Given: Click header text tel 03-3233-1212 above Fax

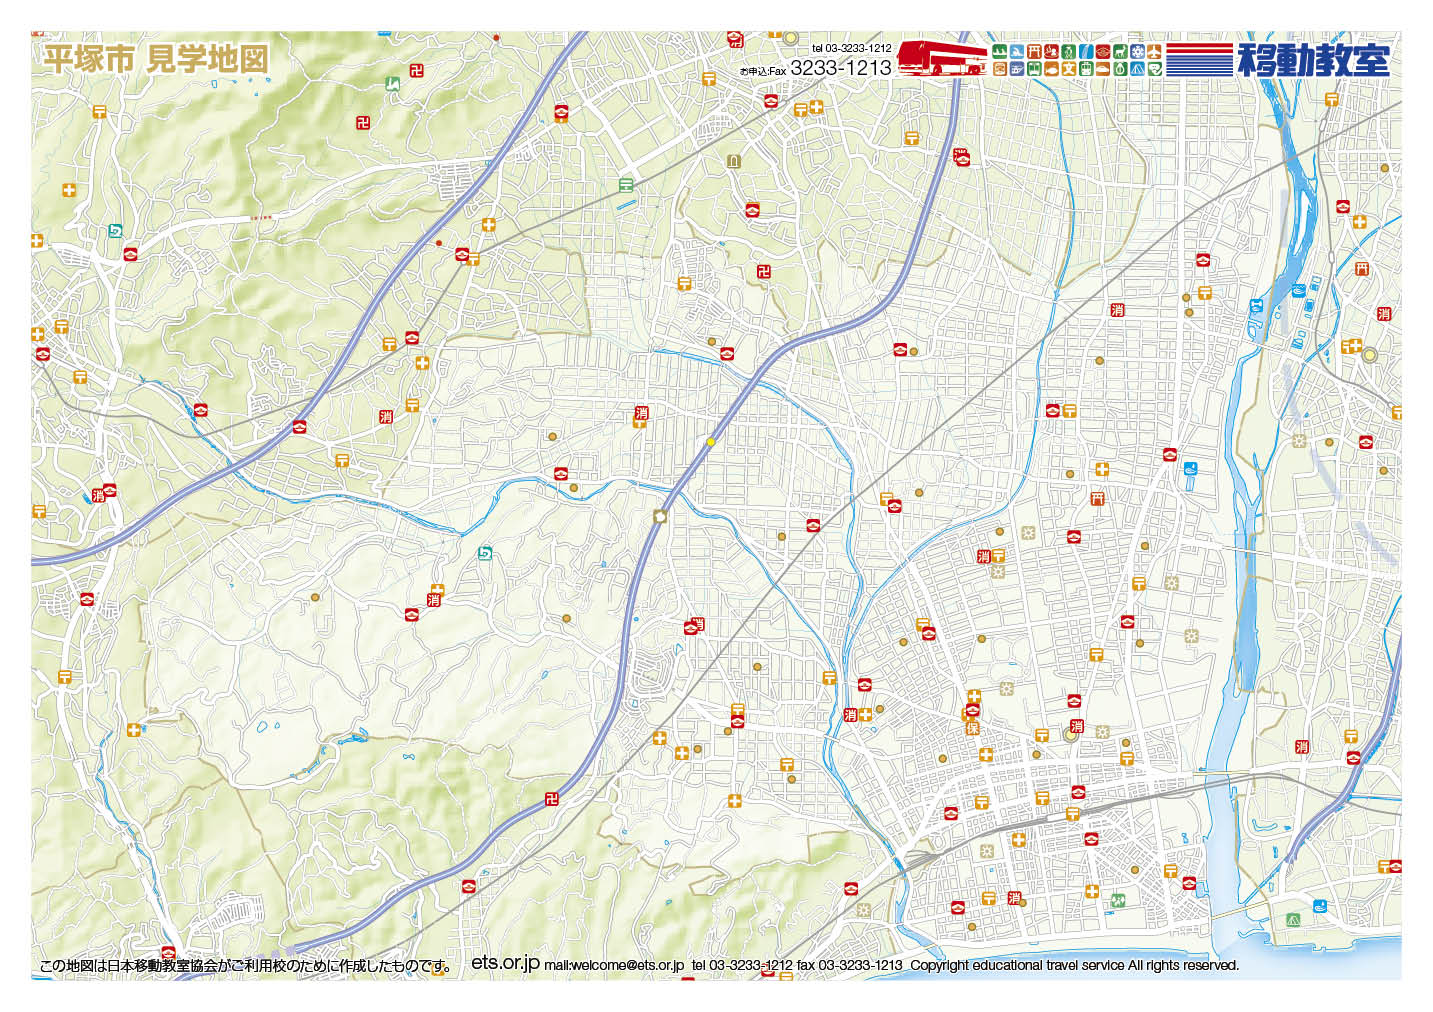Looking at the screenshot, I should point(851,48).
